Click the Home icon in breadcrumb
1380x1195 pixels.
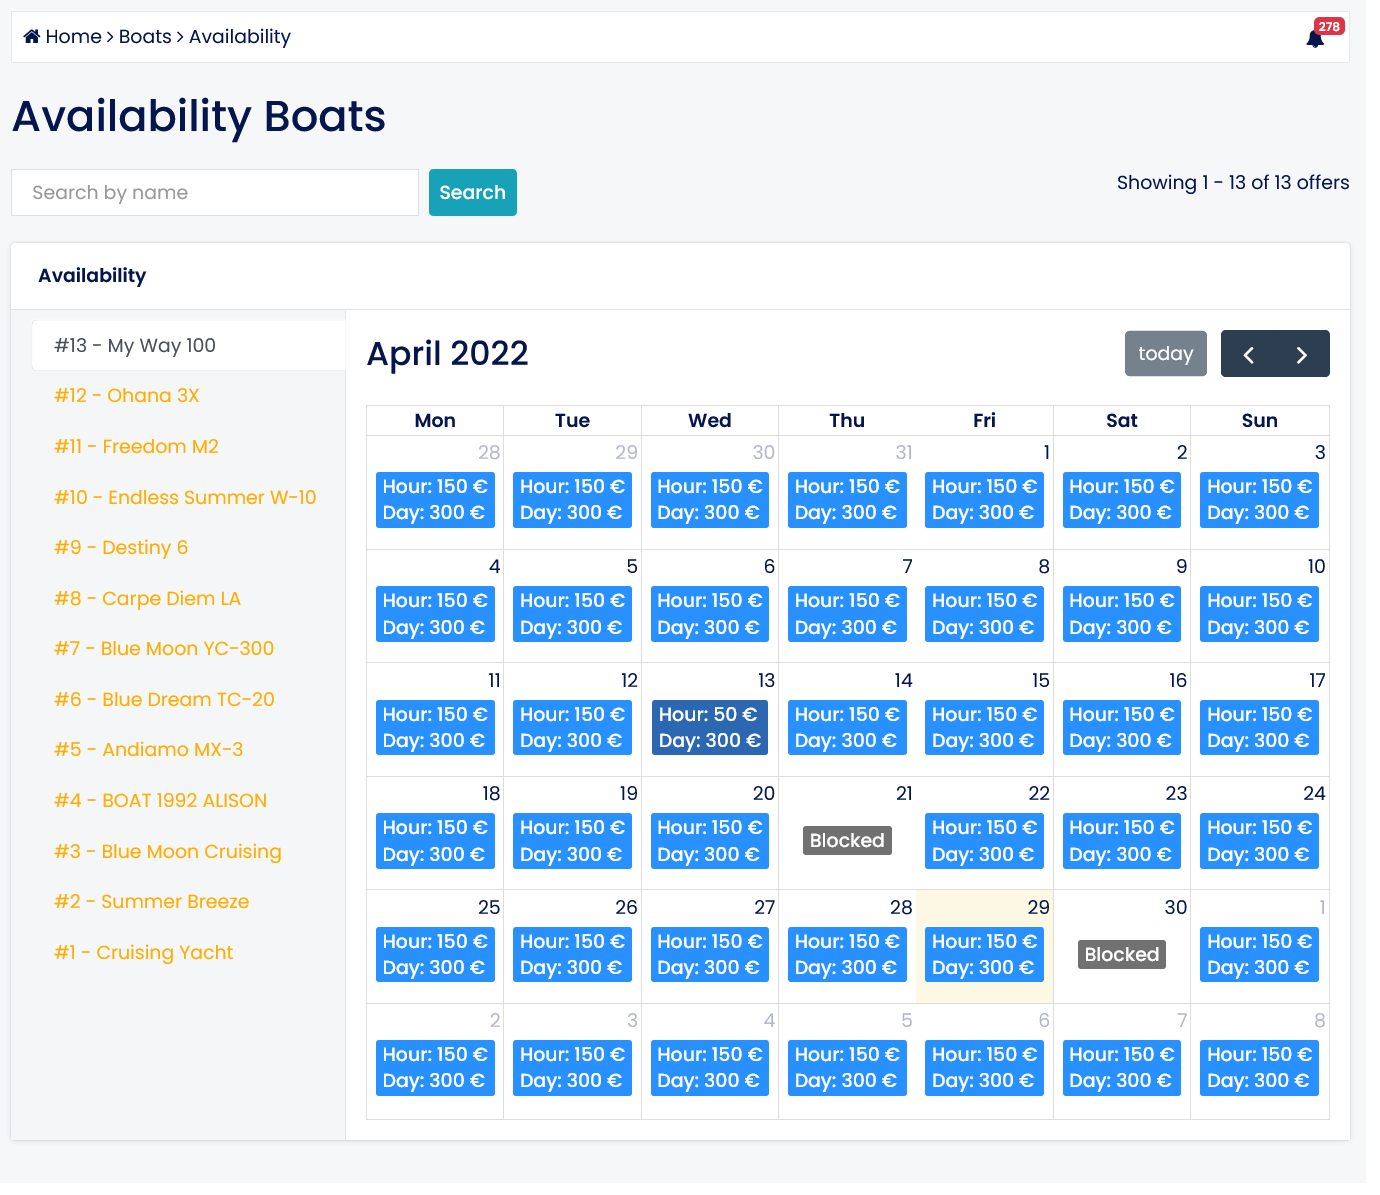coord(32,37)
